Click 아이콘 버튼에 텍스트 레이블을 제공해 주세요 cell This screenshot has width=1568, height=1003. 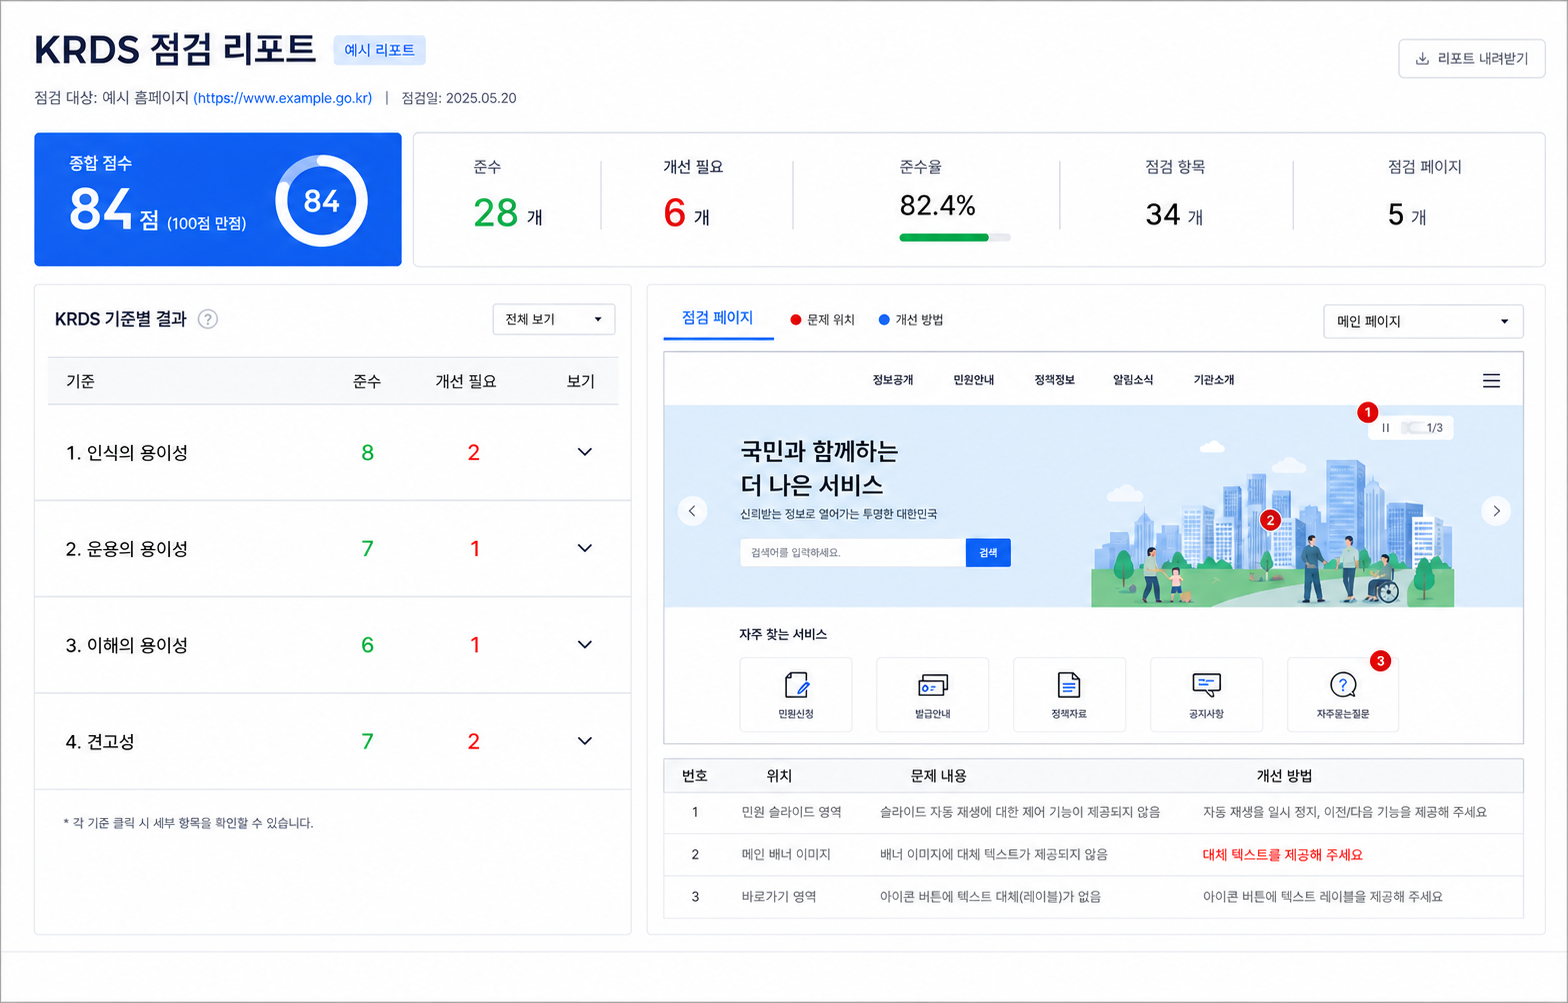(1323, 897)
